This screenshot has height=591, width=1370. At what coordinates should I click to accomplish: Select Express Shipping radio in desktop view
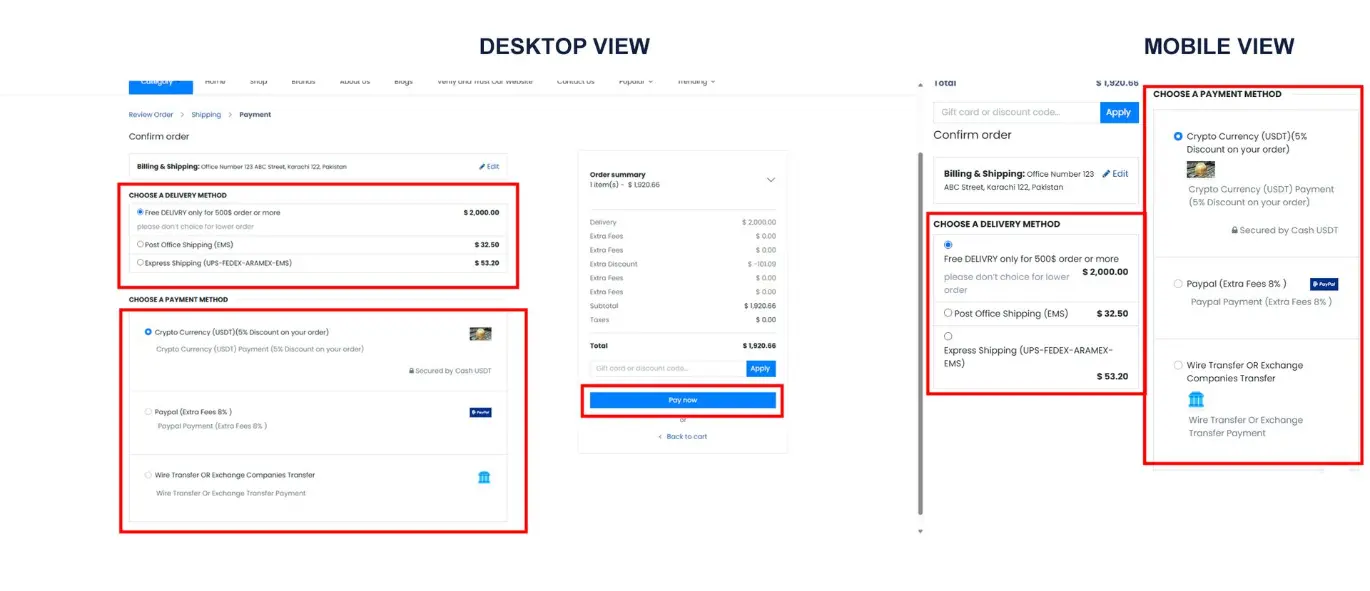pyautogui.click(x=140, y=263)
